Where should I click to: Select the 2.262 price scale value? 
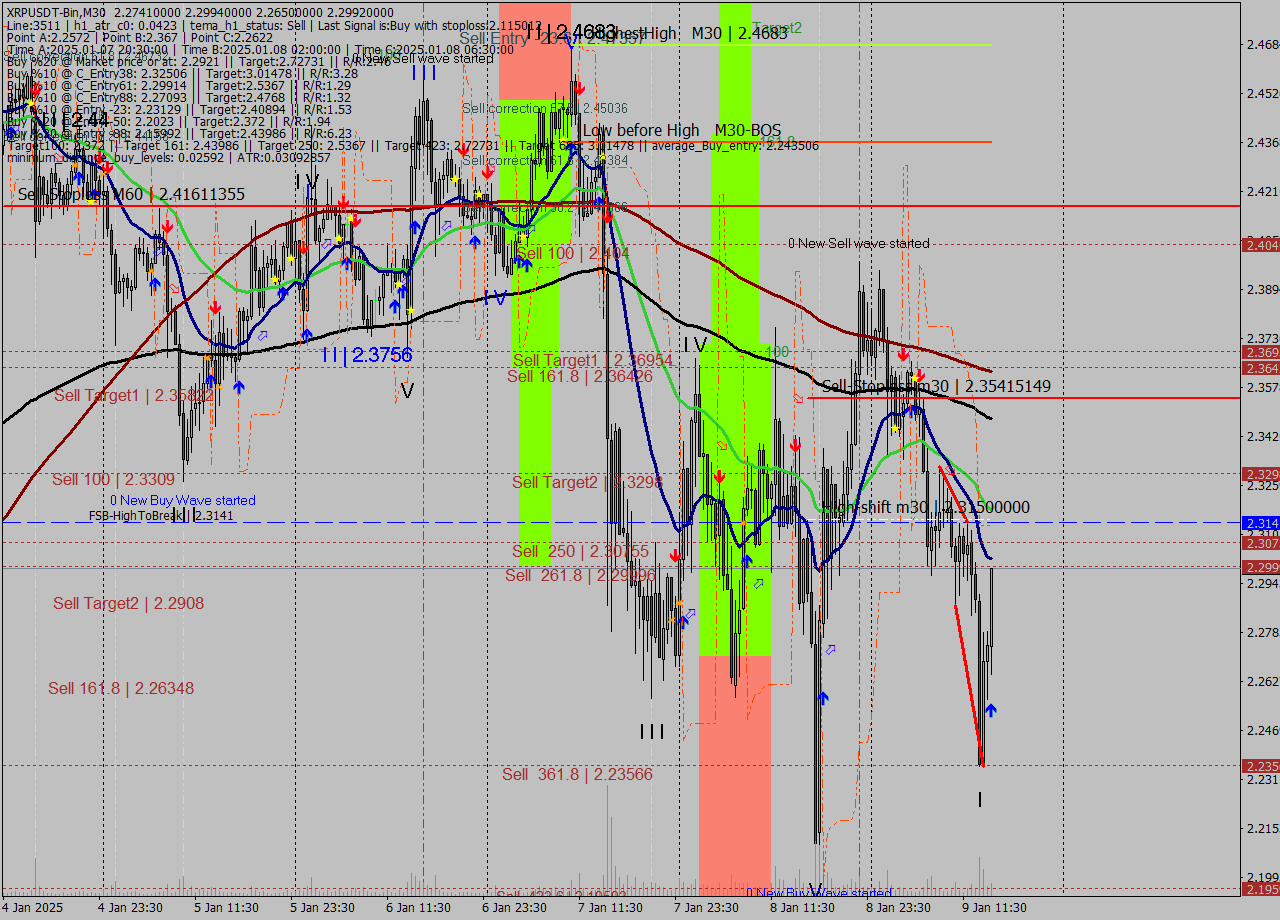[1262, 681]
